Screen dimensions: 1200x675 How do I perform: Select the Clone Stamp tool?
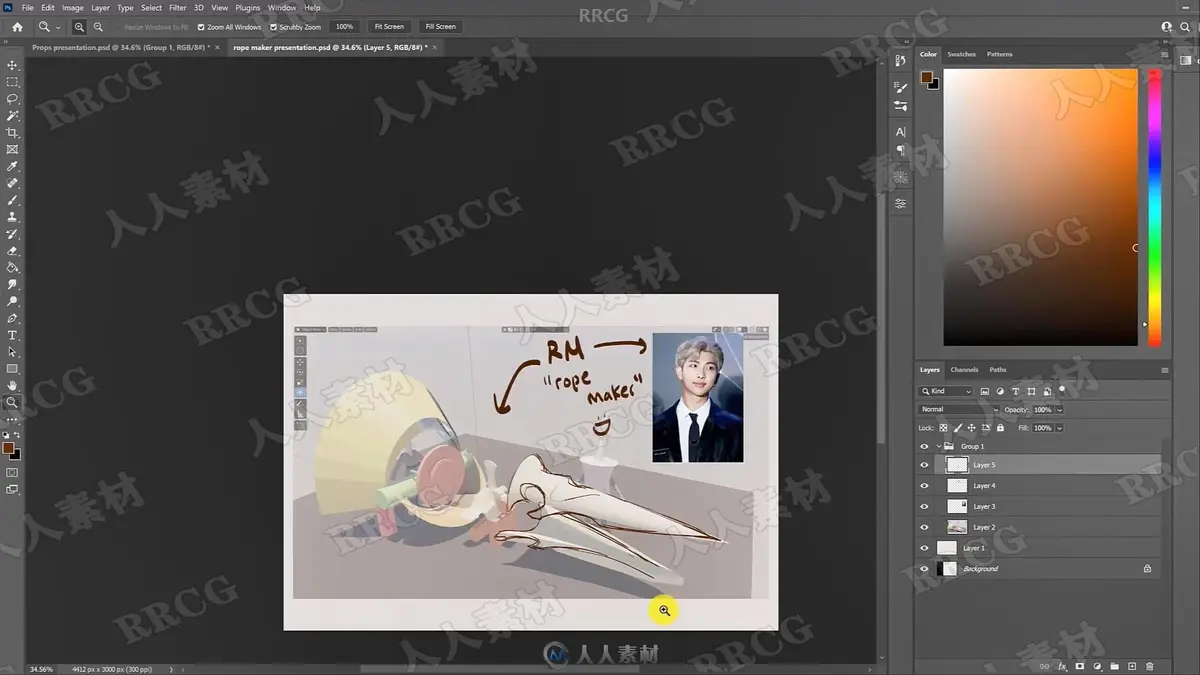coord(13,217)
